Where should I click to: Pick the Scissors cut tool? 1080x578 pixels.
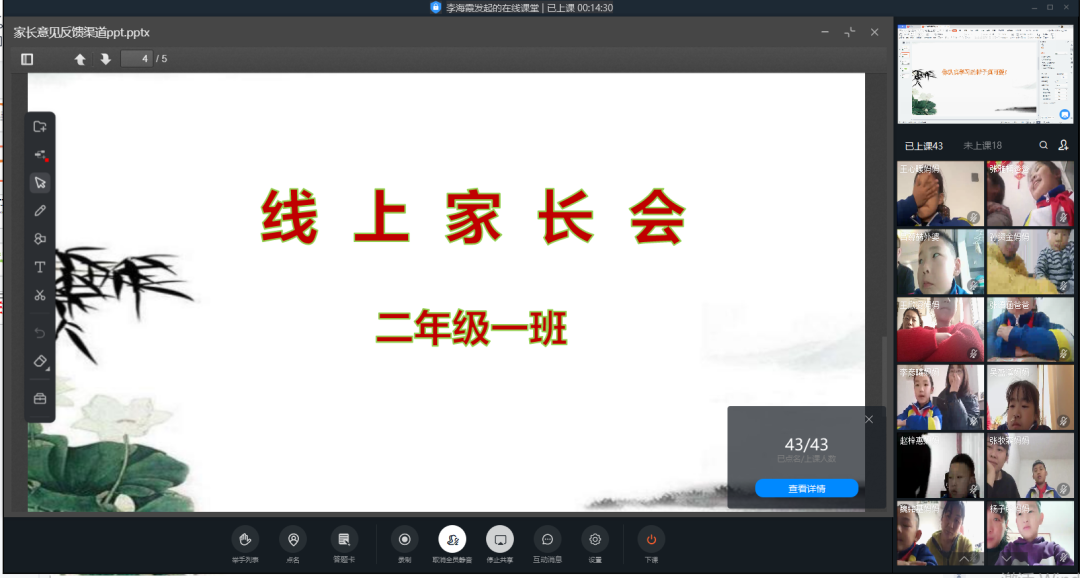[40, 295]
